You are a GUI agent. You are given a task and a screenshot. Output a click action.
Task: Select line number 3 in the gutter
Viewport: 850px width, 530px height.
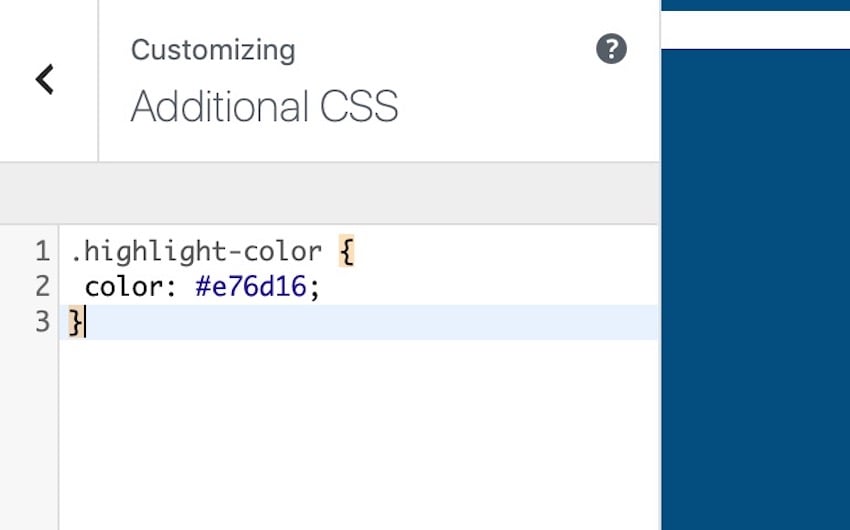point(42,322)
